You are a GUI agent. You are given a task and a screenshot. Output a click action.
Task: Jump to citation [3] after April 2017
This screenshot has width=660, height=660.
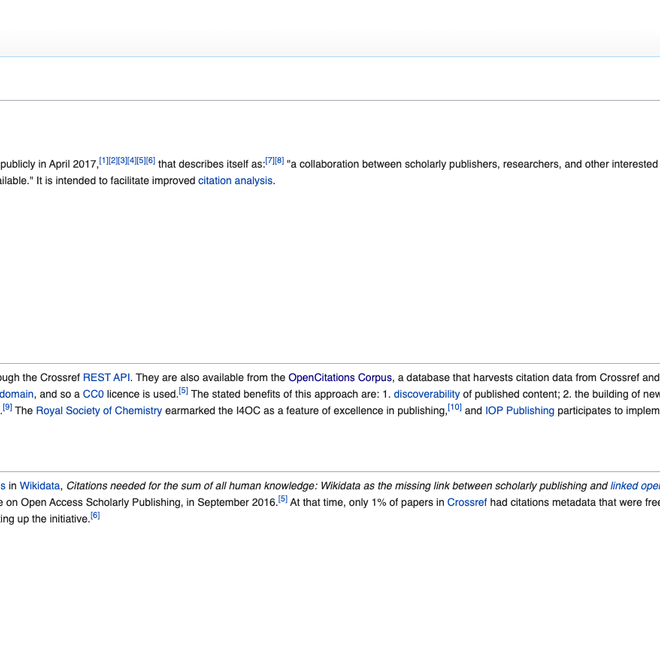tap(123, 160)
